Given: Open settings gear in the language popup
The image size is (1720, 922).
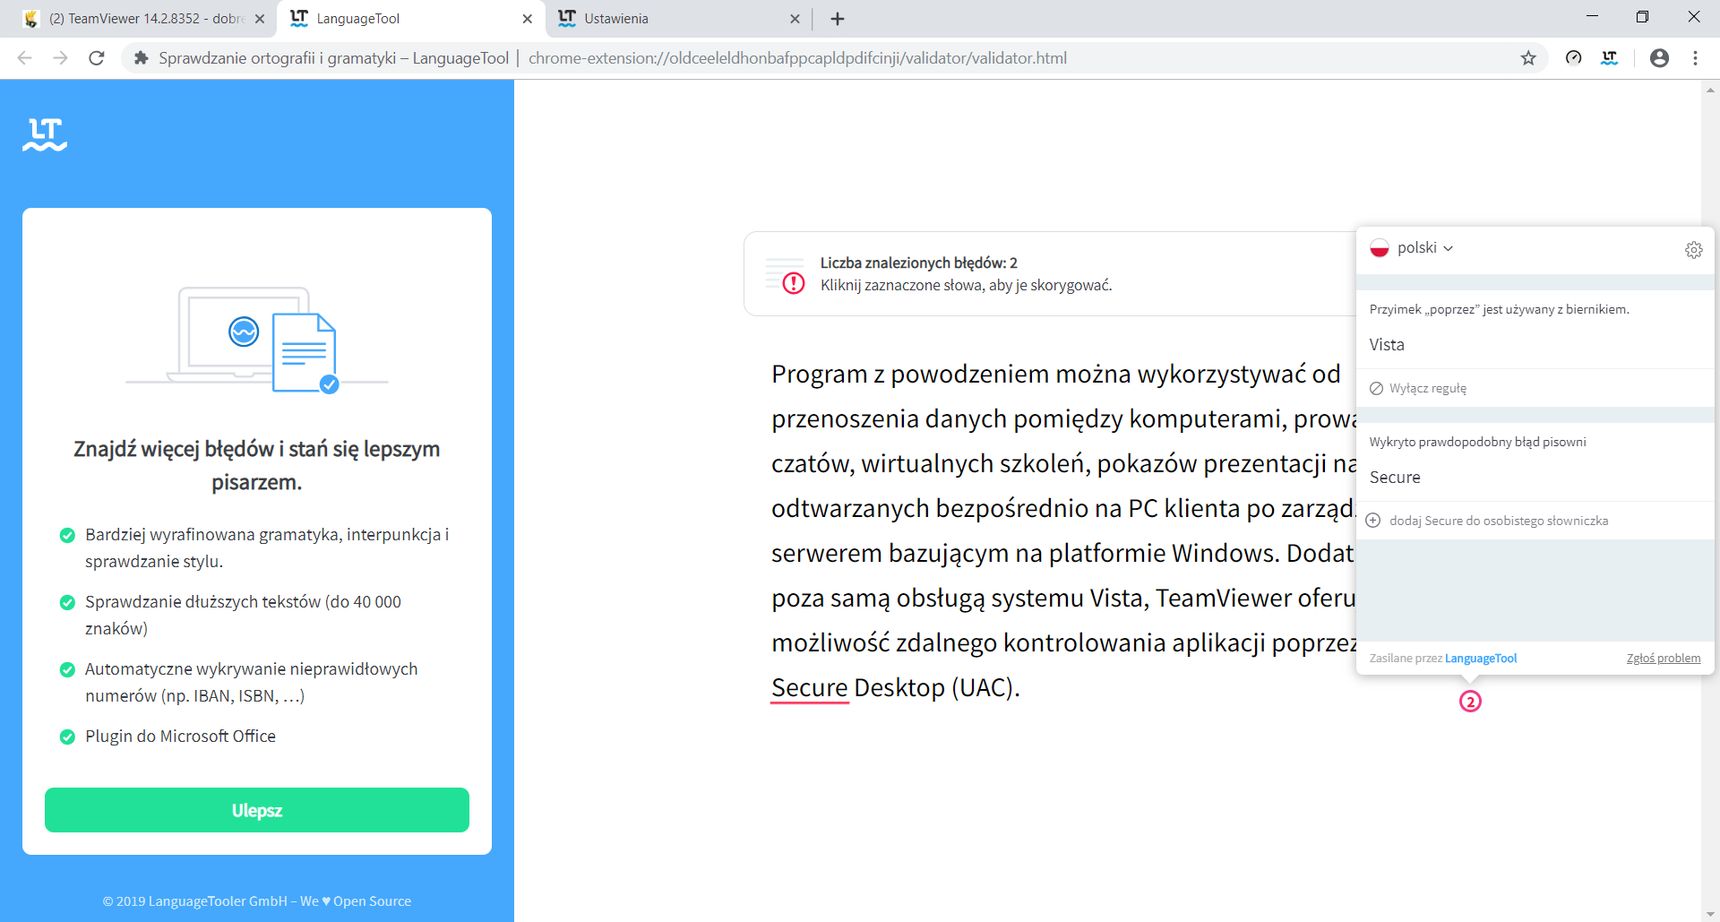Looking at the screenshot, I should 1693,250.
